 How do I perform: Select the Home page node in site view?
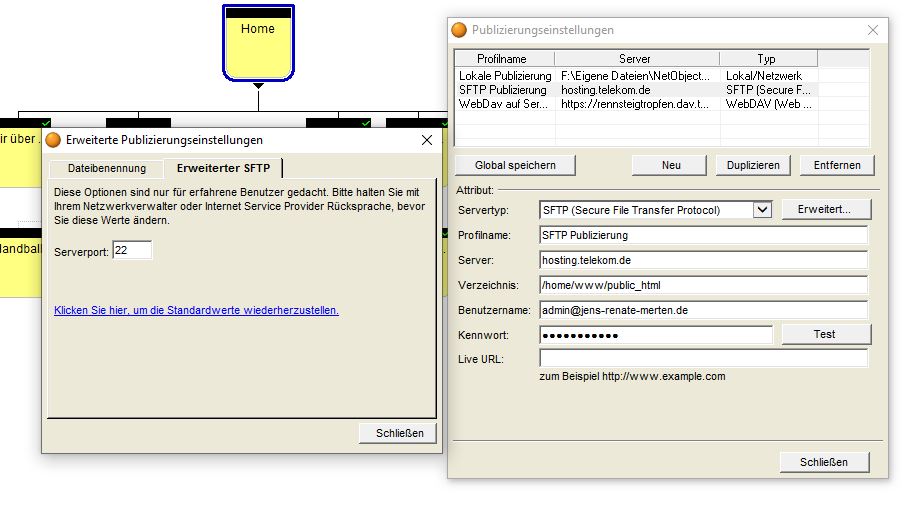pyautogui.click(x=259, y=42)
